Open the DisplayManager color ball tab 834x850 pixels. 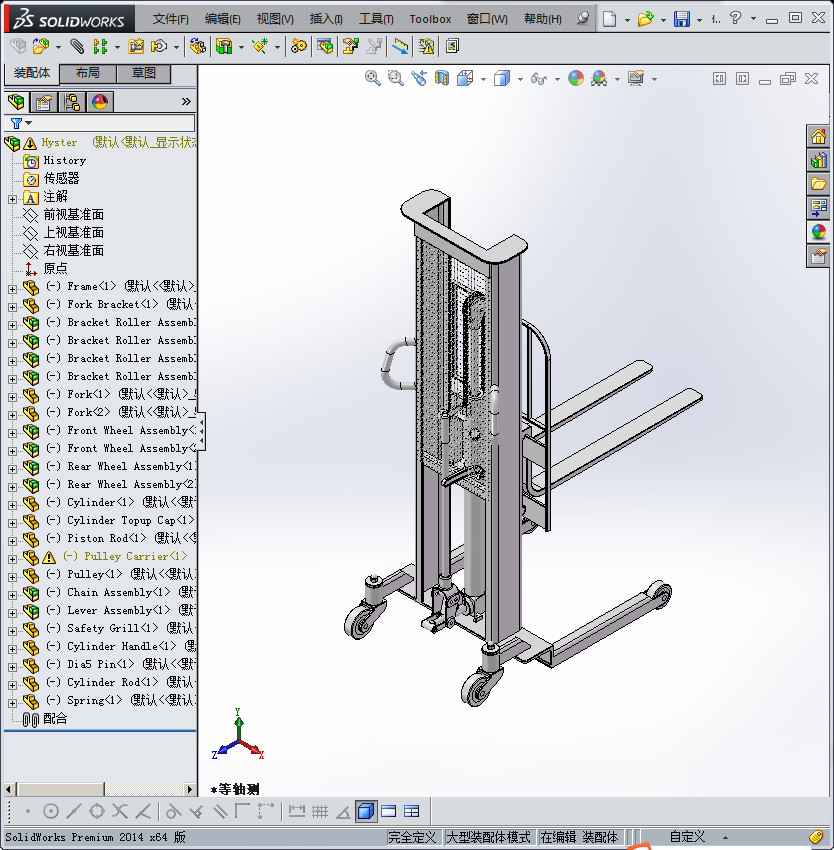(x=100, y=102)
